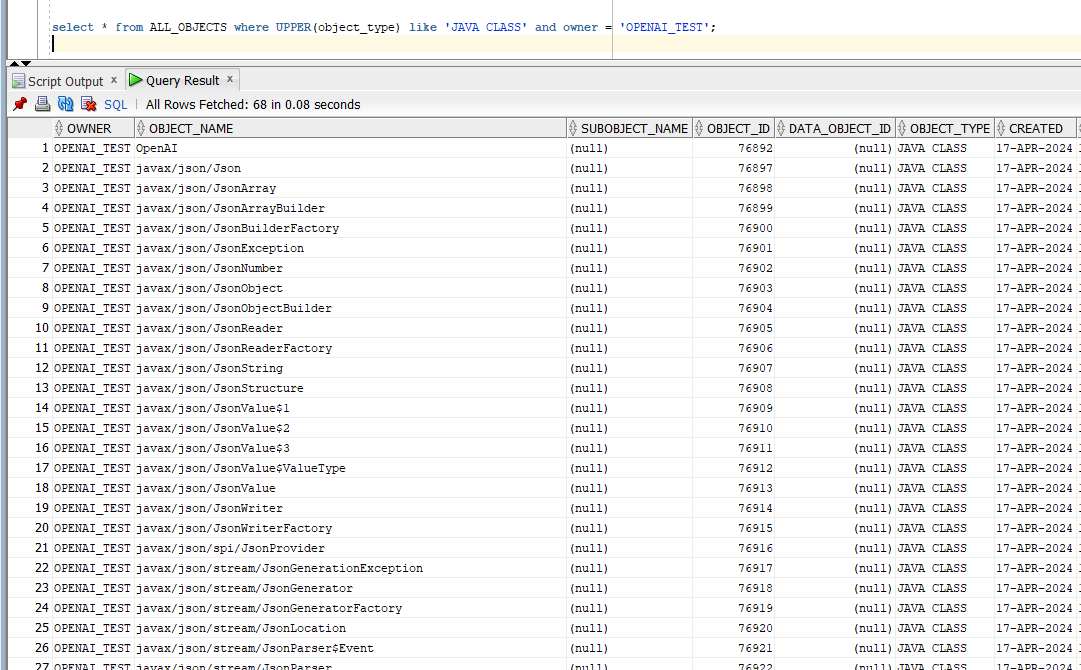The width and height of the screenshot is (1081, 670).
Task: Print the query results using printer icon
Action: point(40,103)
